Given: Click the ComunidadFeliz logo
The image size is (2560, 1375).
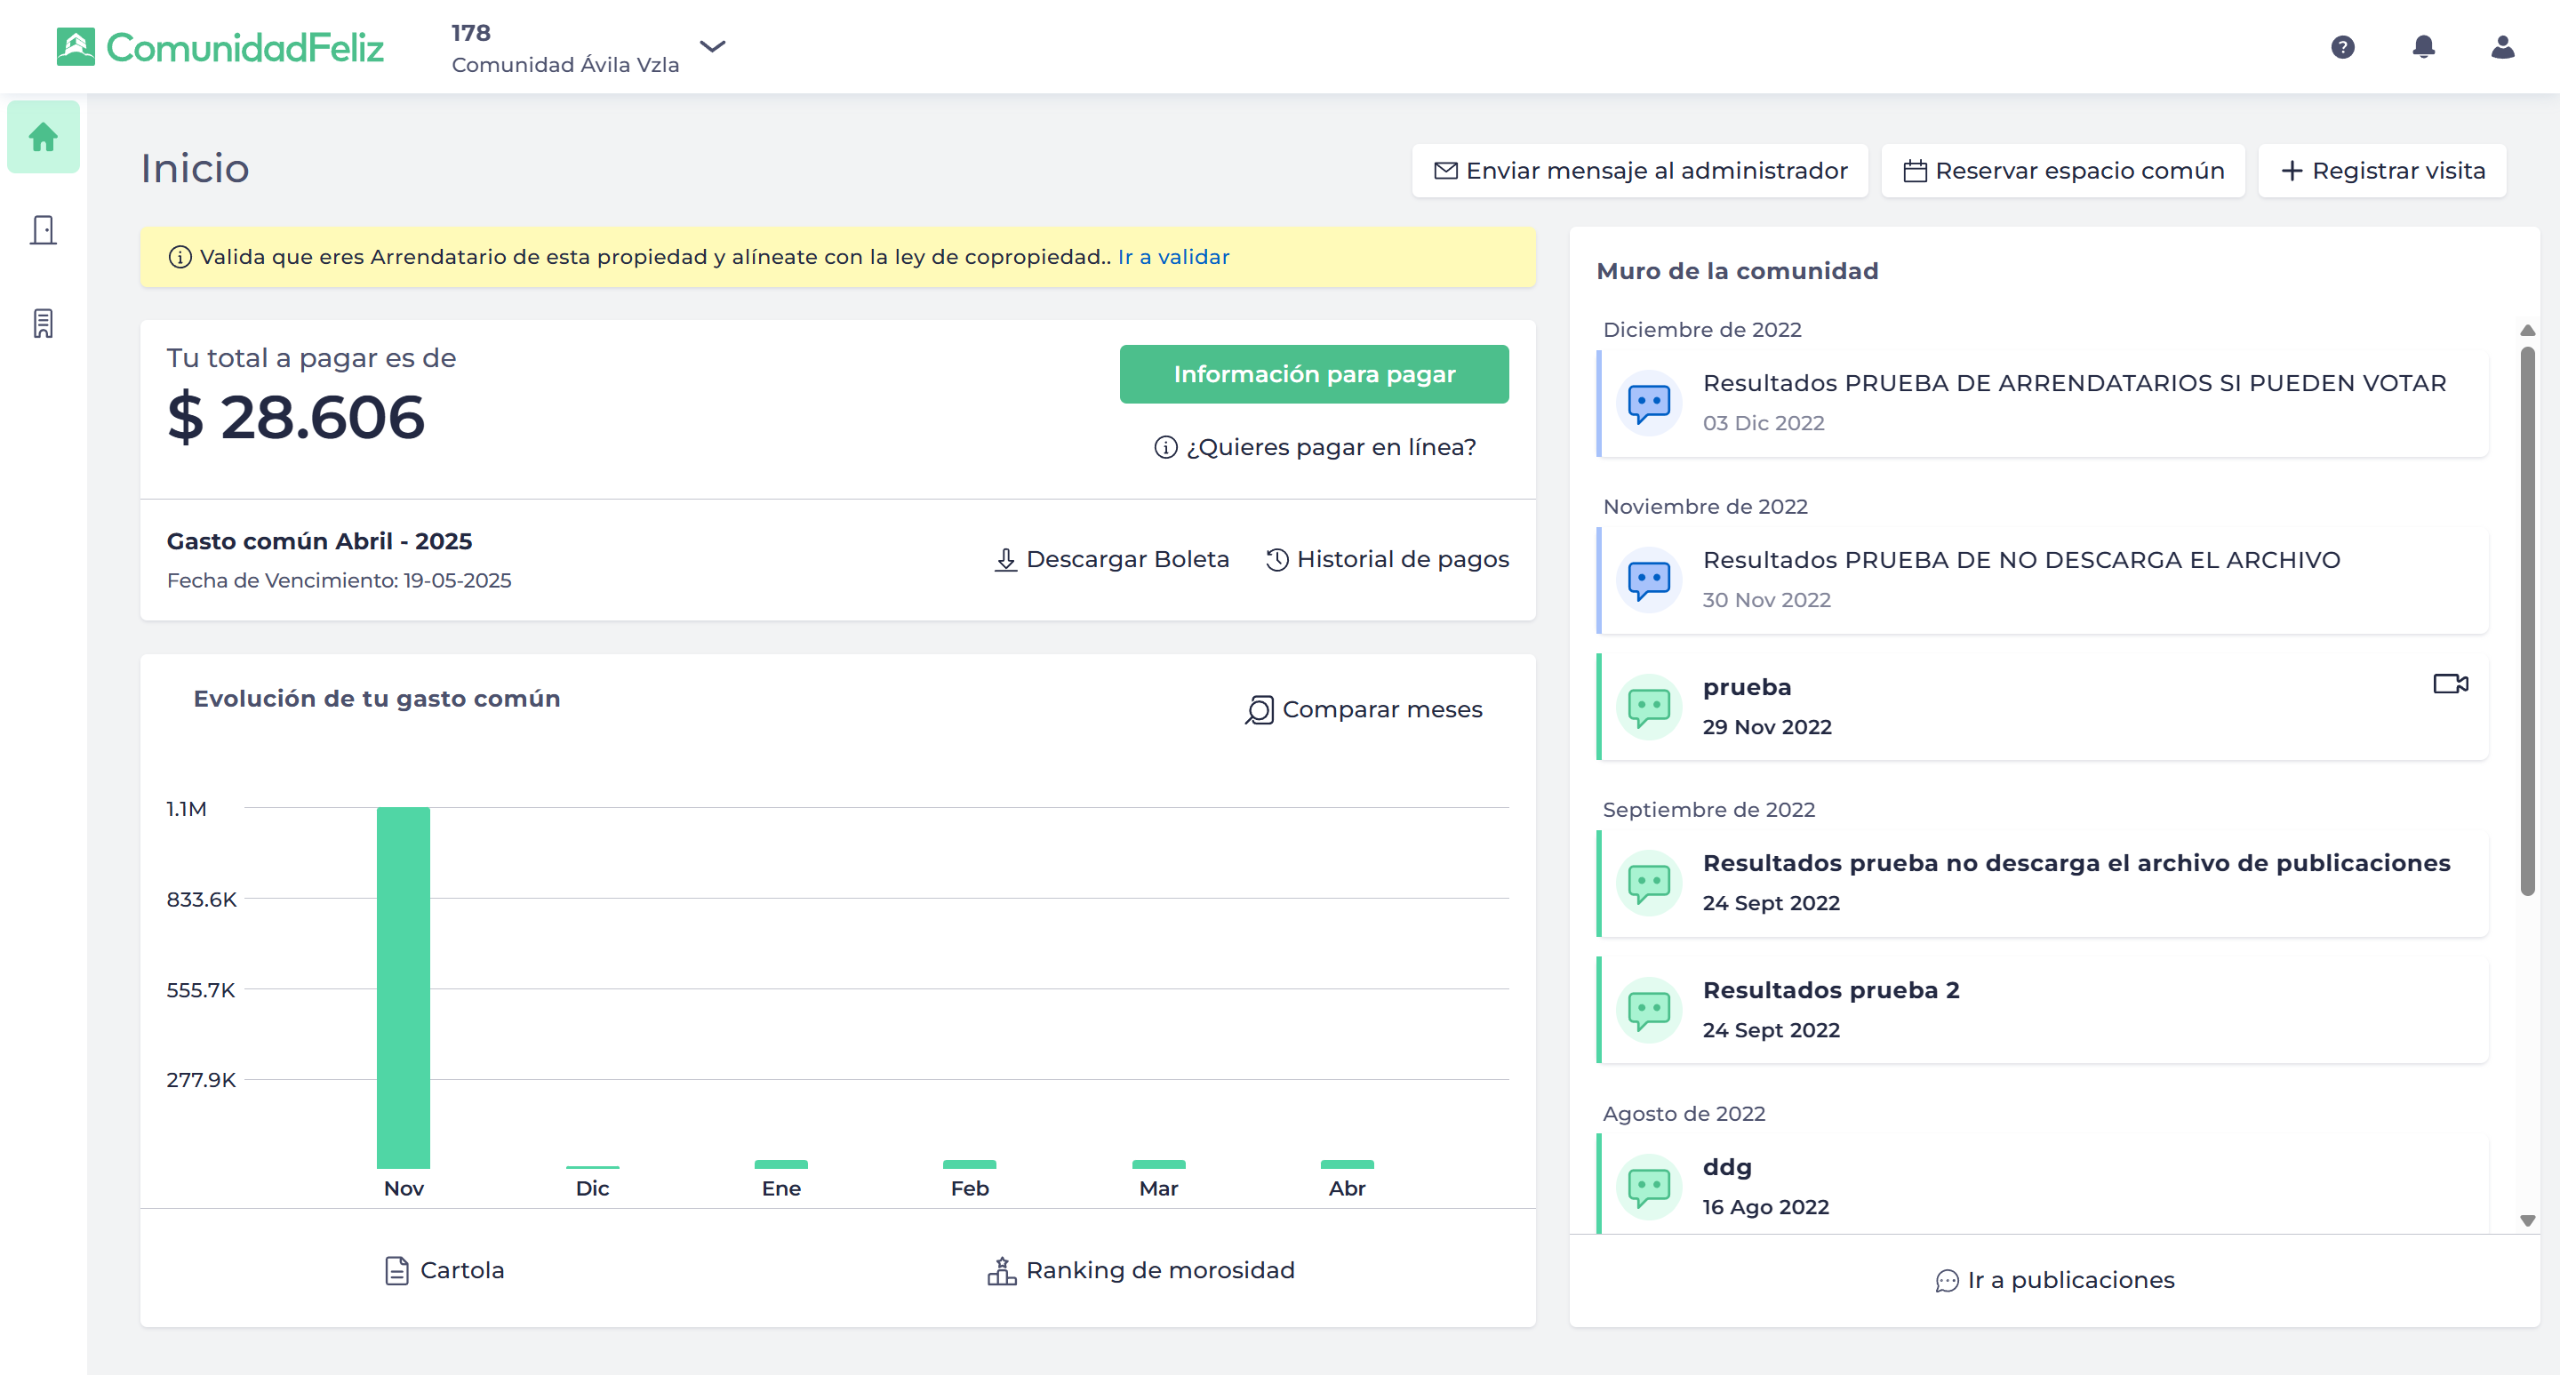Looking at the screenshot, I should coord(221,47).
